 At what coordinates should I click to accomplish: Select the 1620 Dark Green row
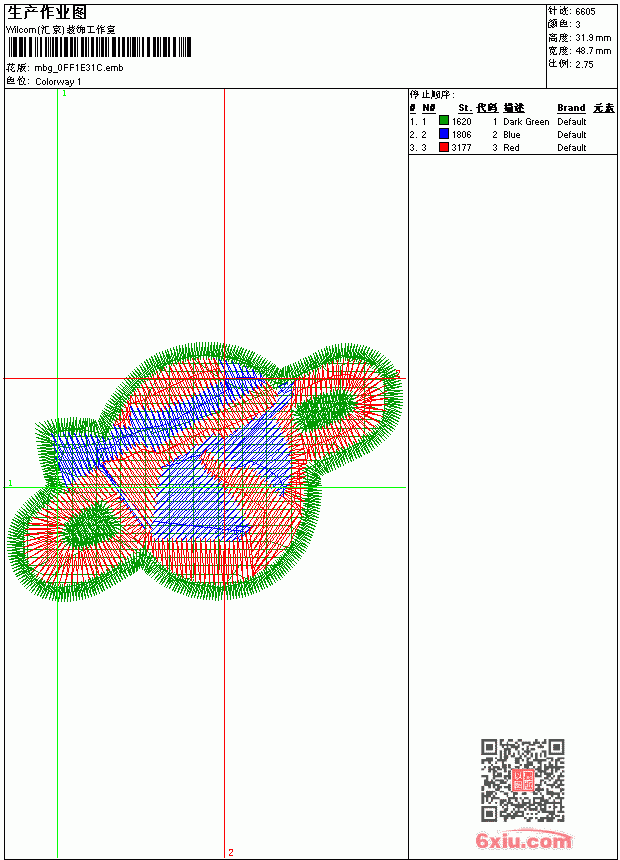coord(512,121)
